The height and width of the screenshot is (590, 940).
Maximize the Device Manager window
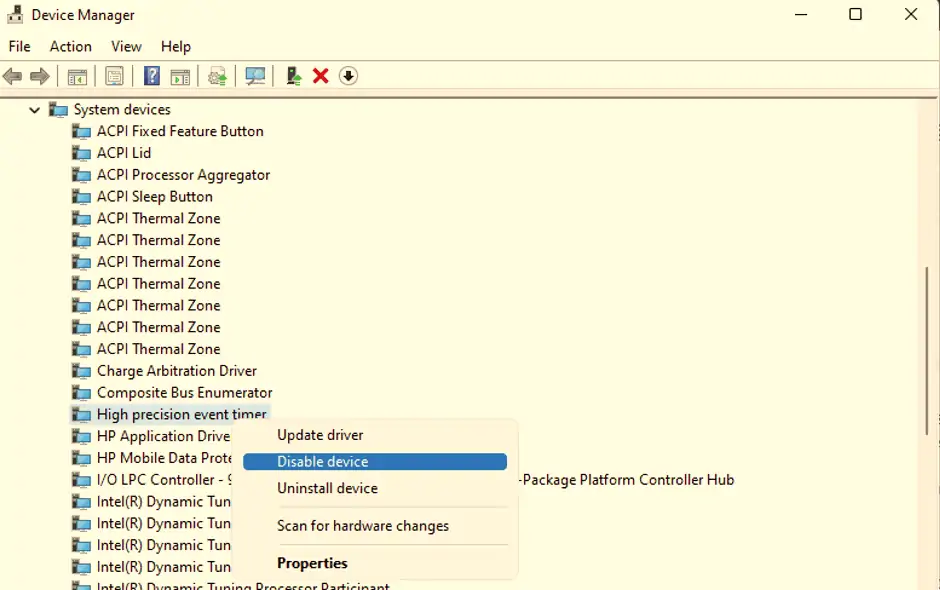tap(855, 14)
